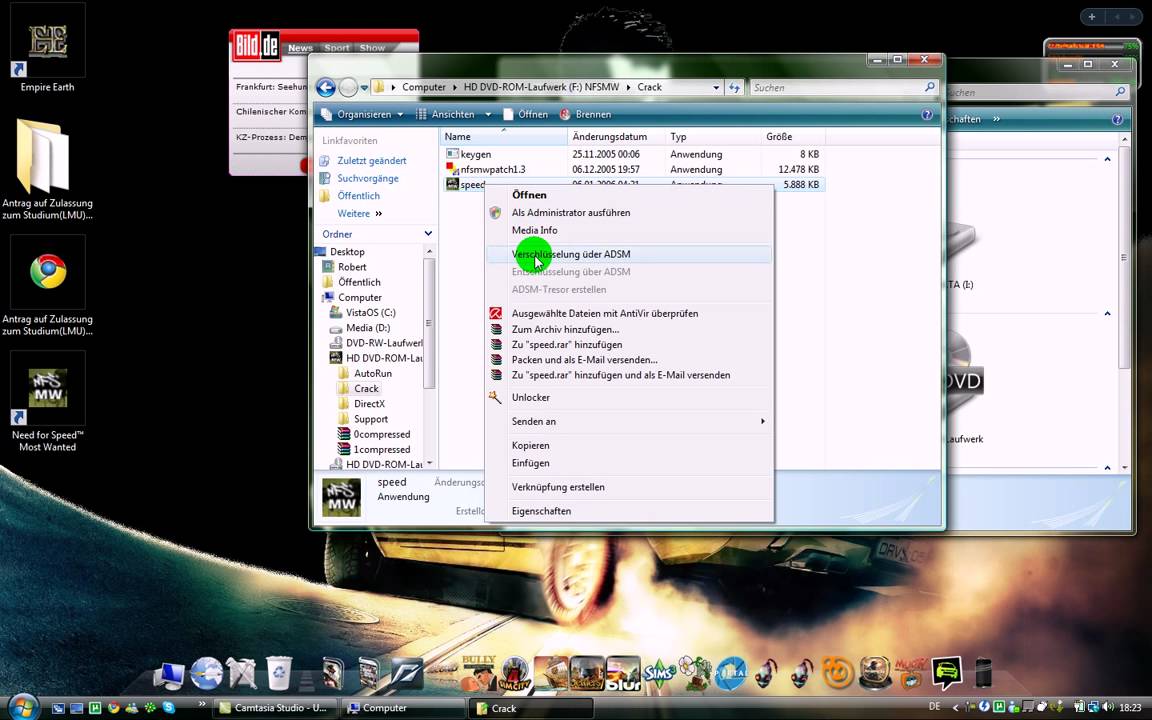
Task: Choose Als Administrator ausführen
Action: coord(629,212)
